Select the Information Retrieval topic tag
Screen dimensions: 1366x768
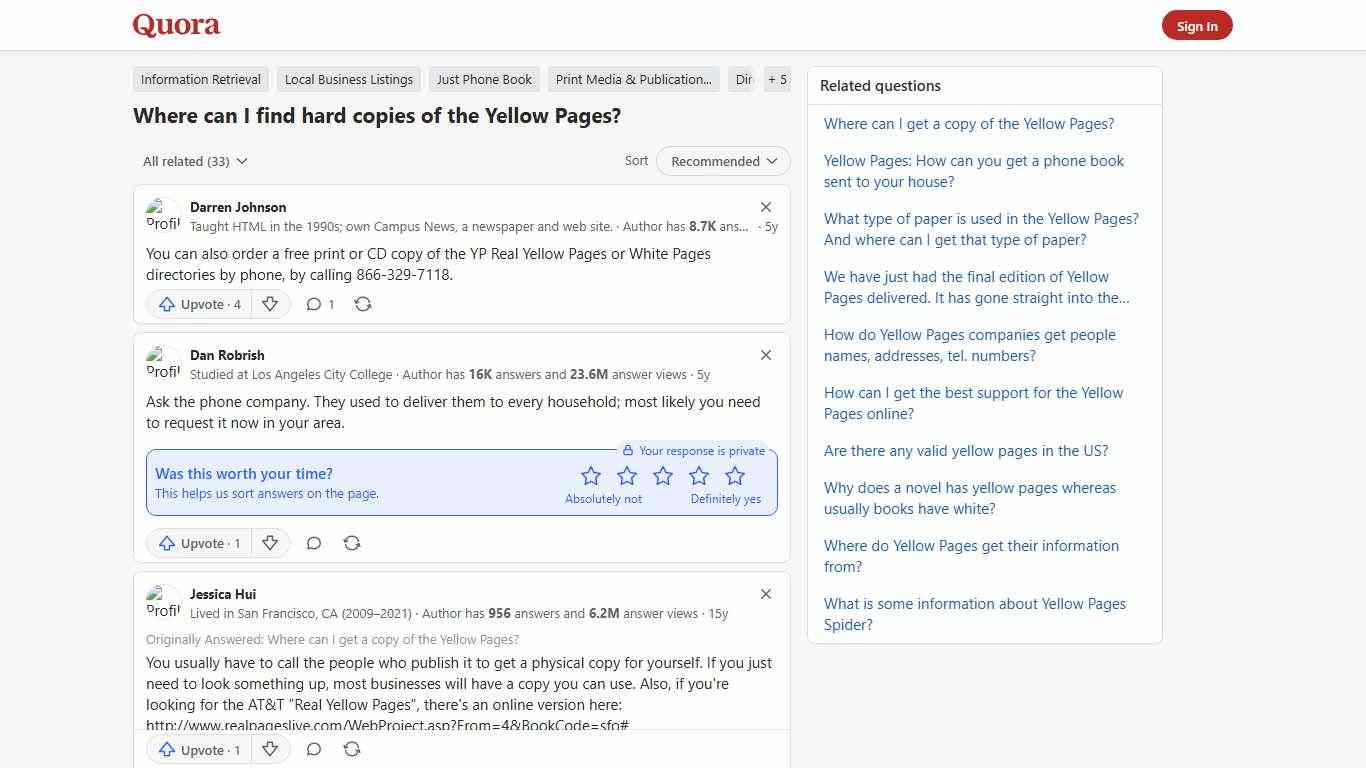point(200,79)
